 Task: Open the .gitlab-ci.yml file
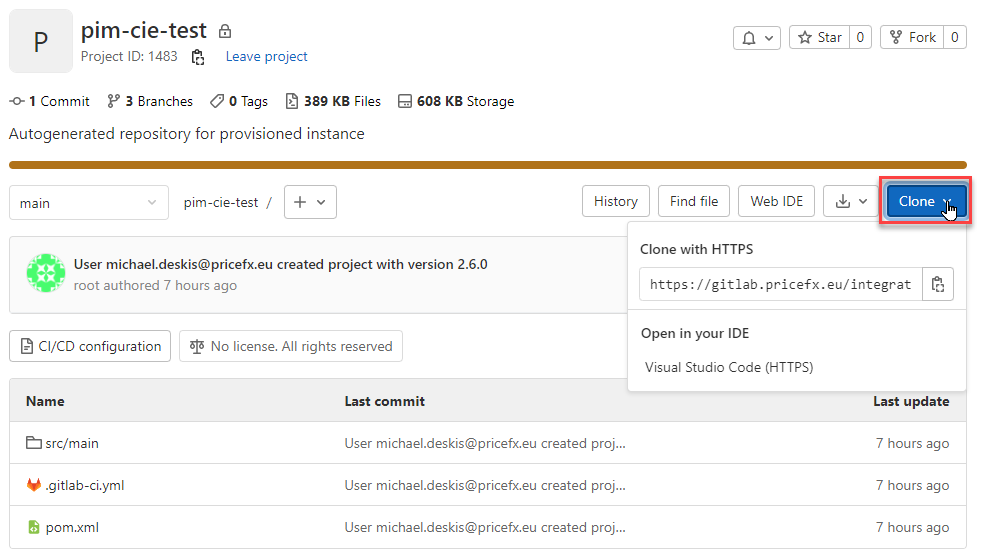pos(85,485)
